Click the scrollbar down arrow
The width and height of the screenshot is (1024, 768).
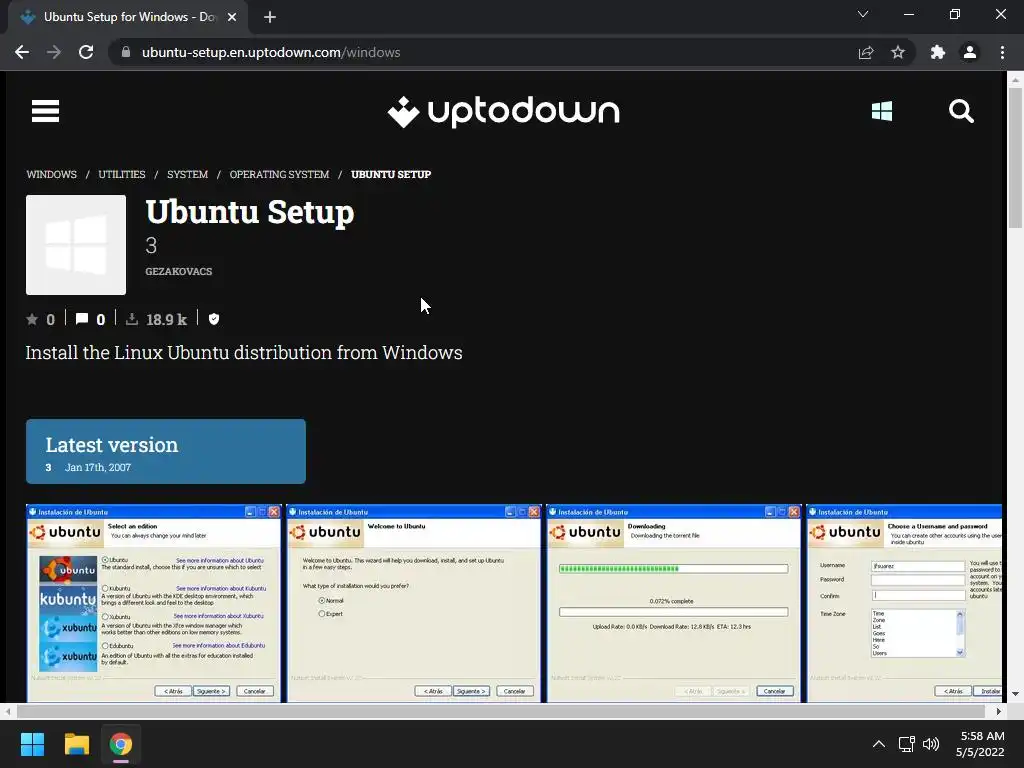pyautogui.click(x=1015, y=694)
